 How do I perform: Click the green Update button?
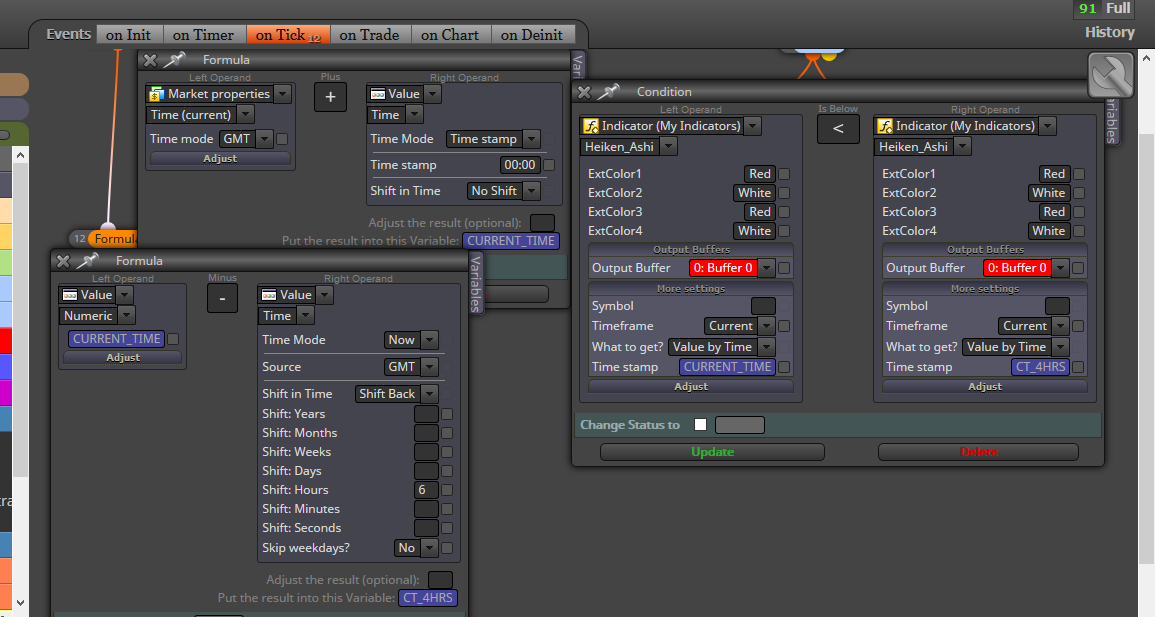[x=712, y=452]
